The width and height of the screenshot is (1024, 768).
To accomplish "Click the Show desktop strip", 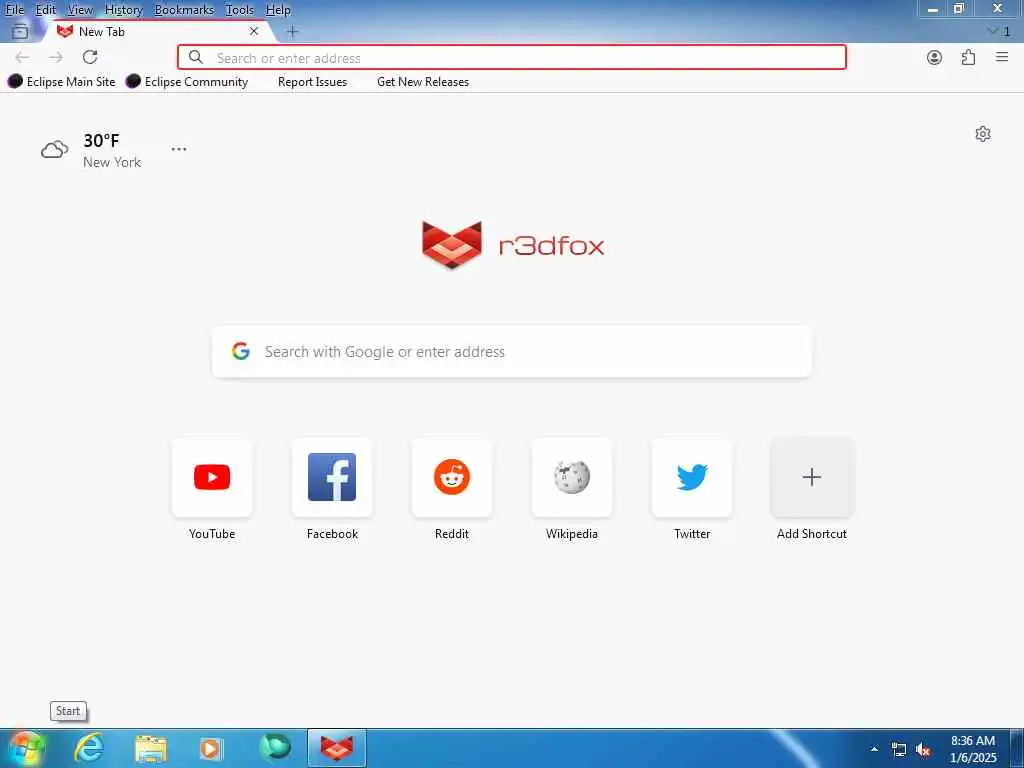I will point(1017,748).
